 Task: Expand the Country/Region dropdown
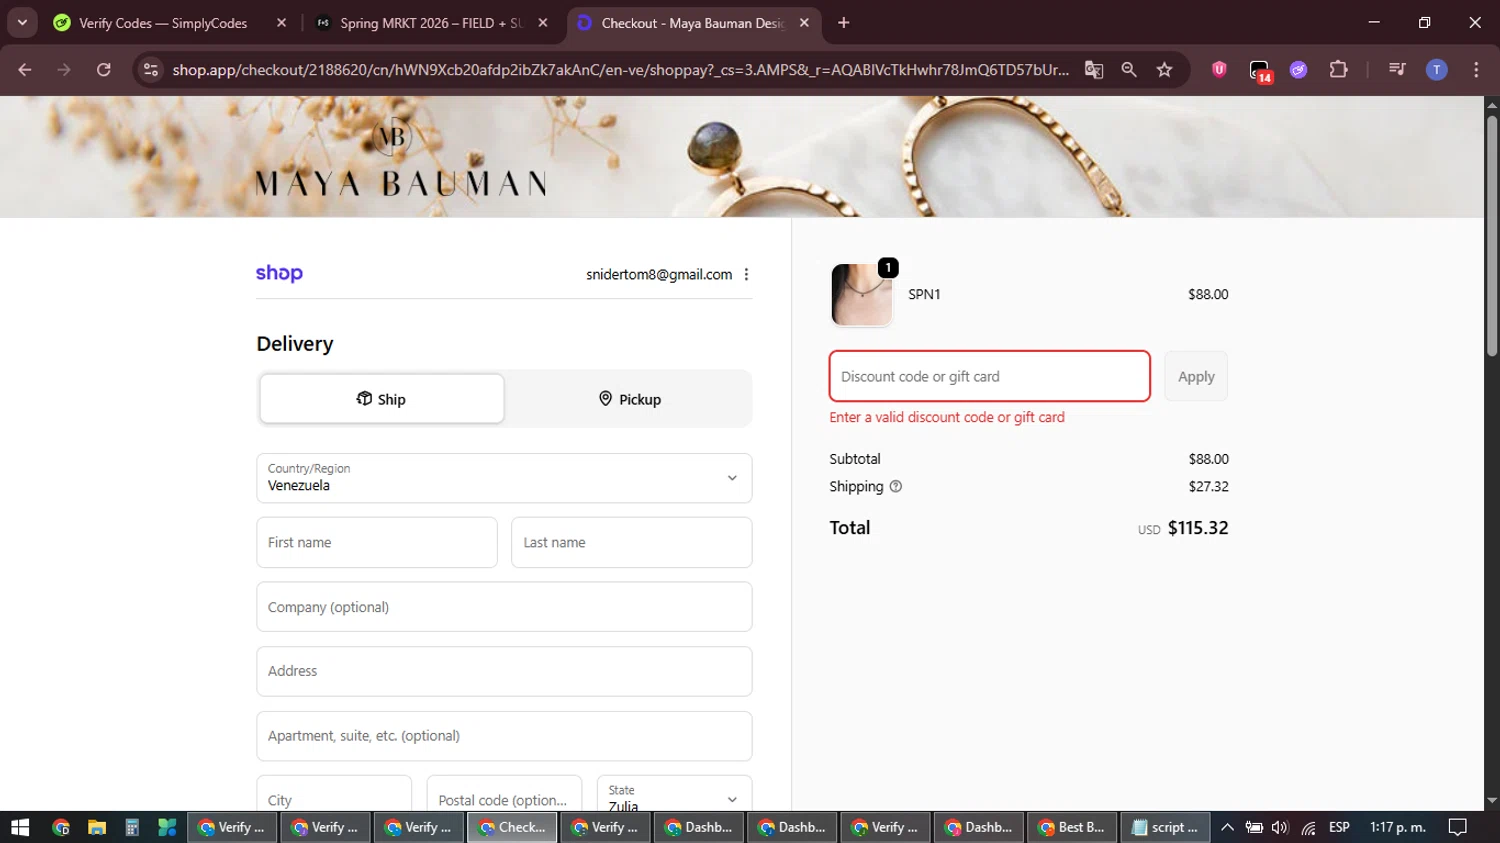[x=504, y=478]
